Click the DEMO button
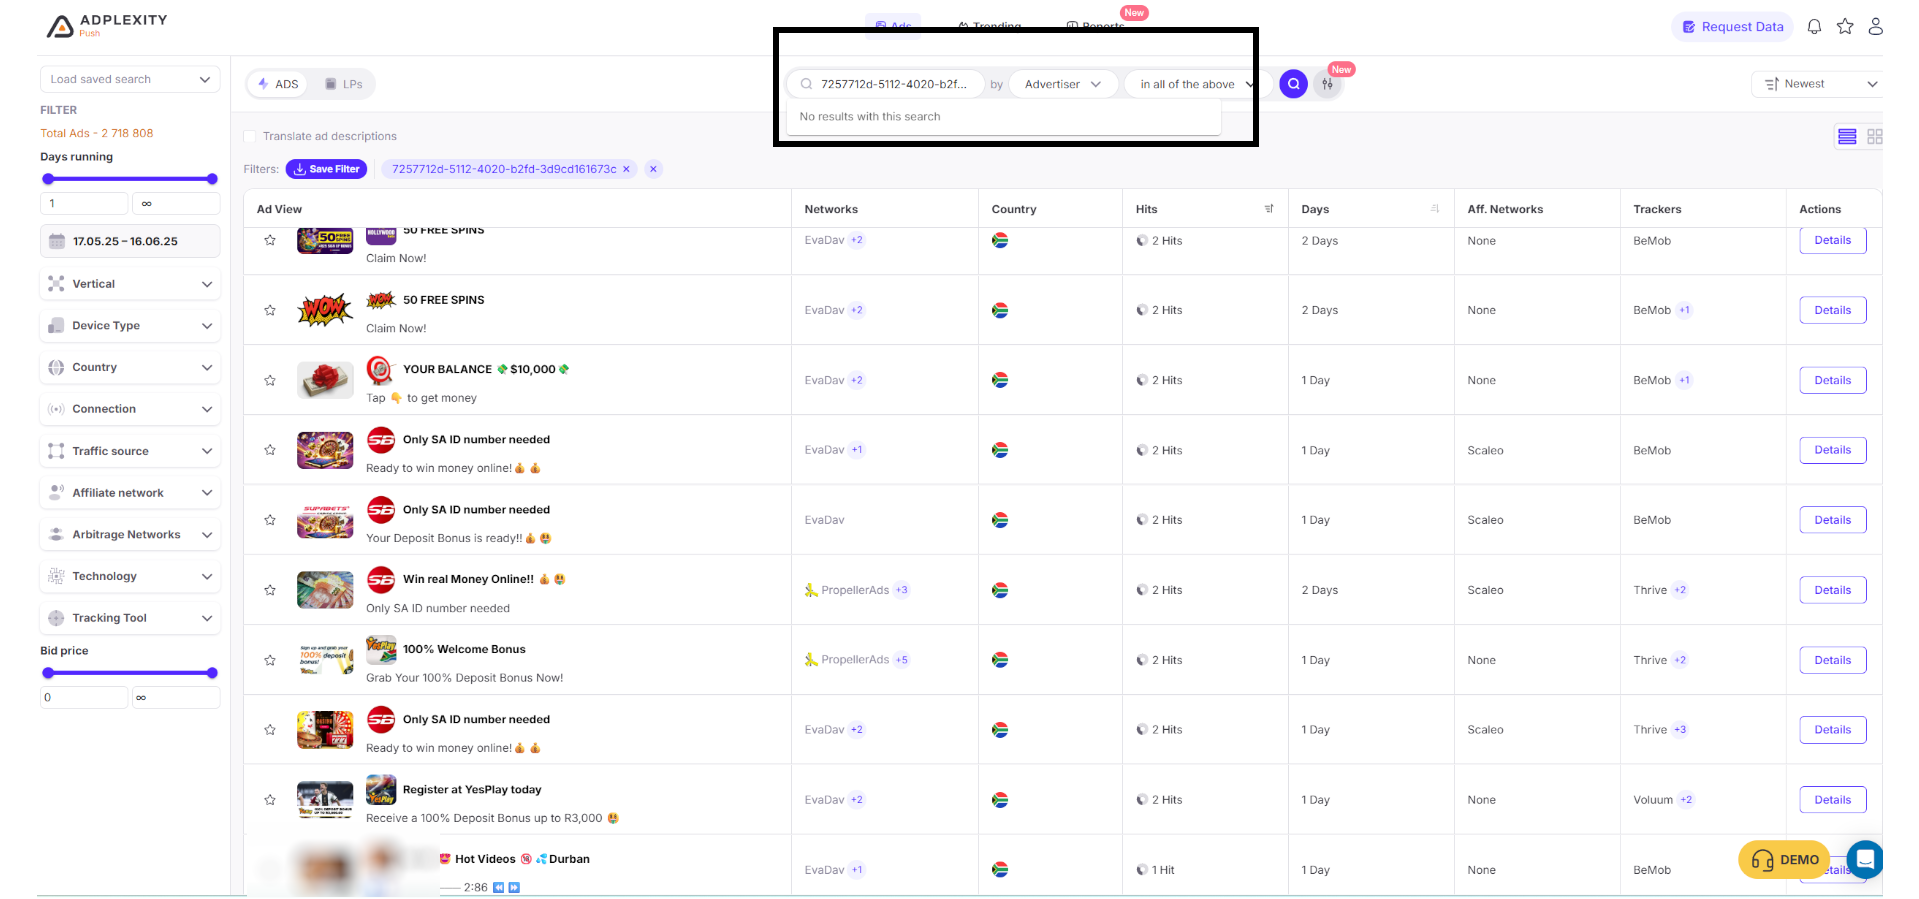Viewport: 1919px width, 899px height. click(x=1784, y=860)
